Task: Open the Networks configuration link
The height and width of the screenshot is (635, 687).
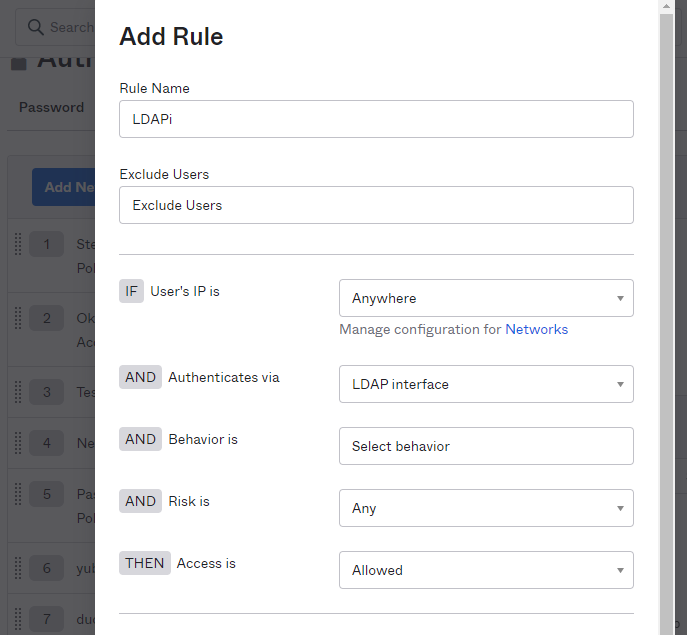Action: [536, 329]
